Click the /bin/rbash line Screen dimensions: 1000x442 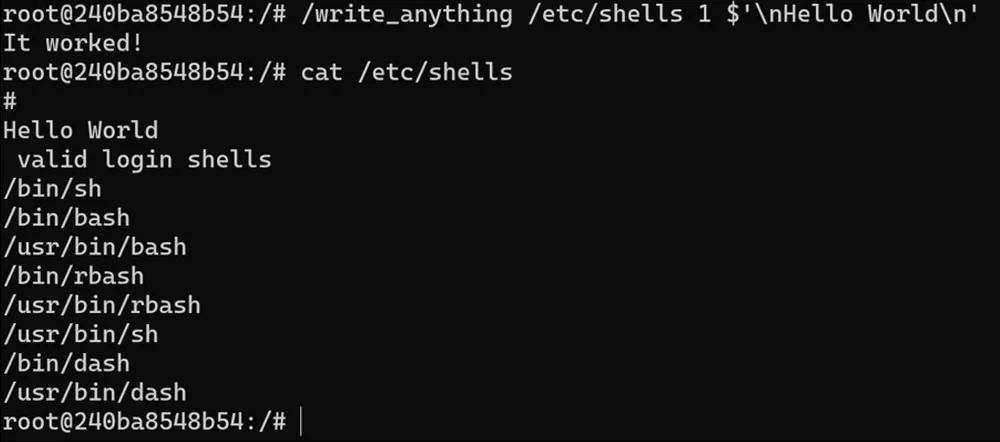click(73, 276)
